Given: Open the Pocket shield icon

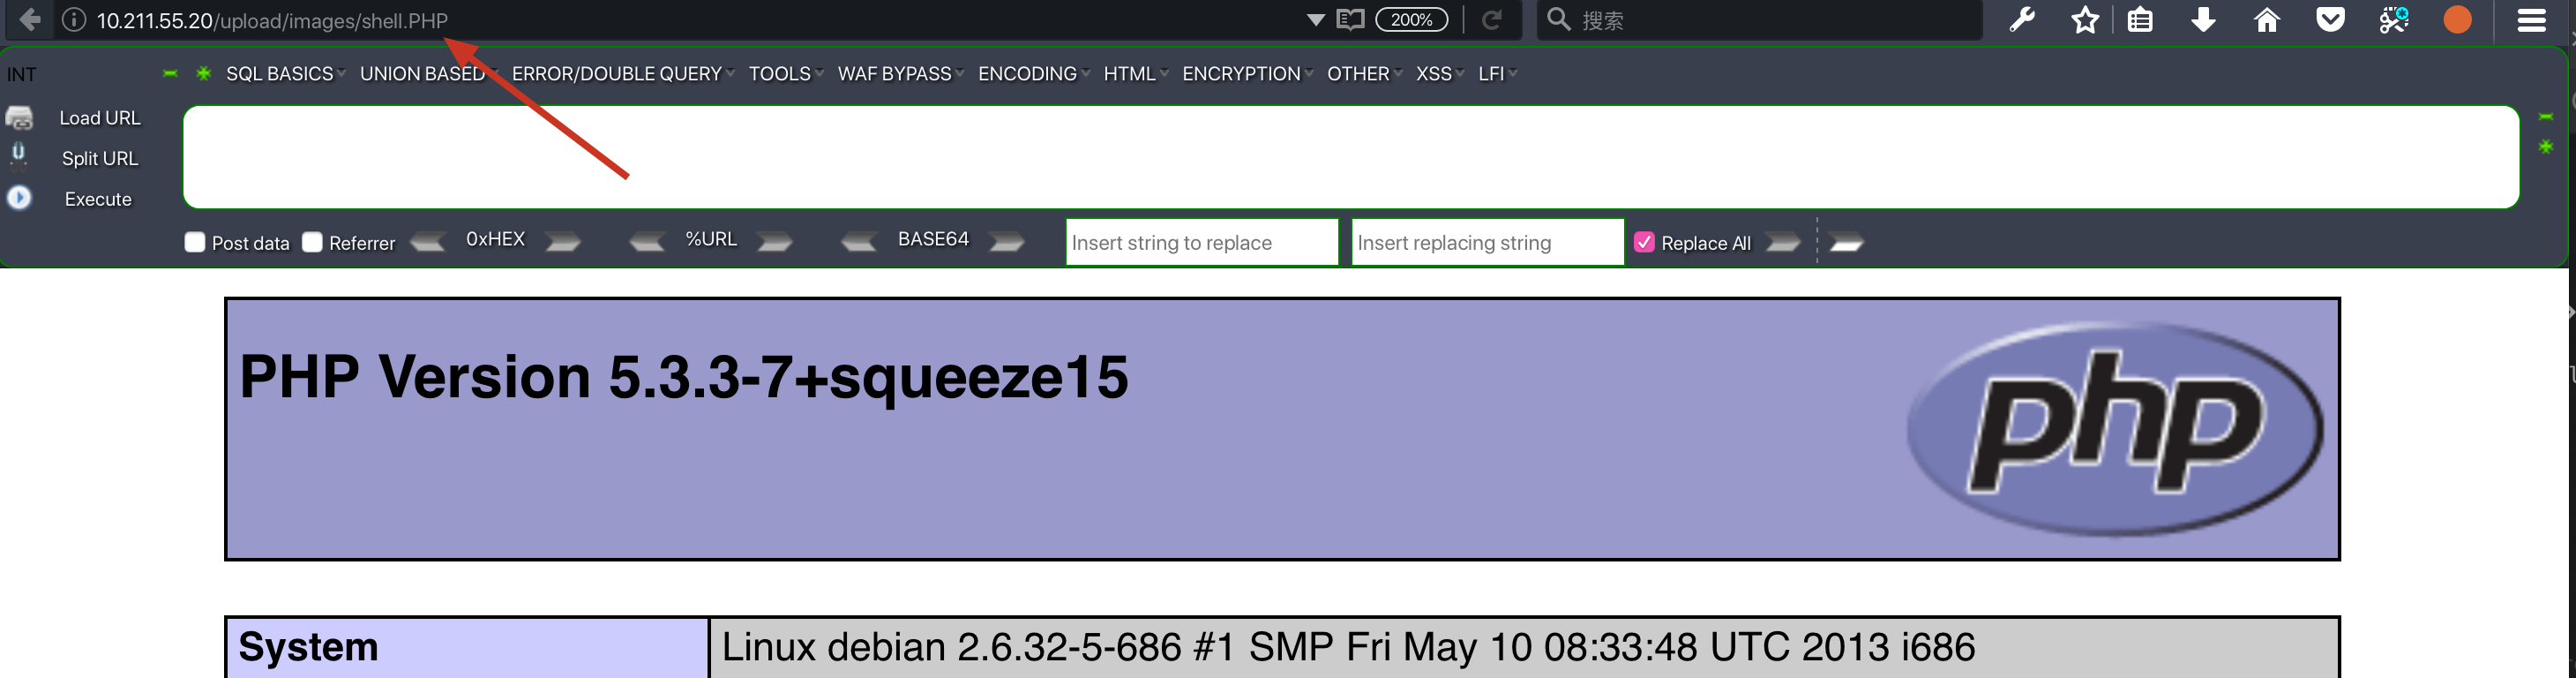Looking at the screenshot, I should click(2330, 20).
